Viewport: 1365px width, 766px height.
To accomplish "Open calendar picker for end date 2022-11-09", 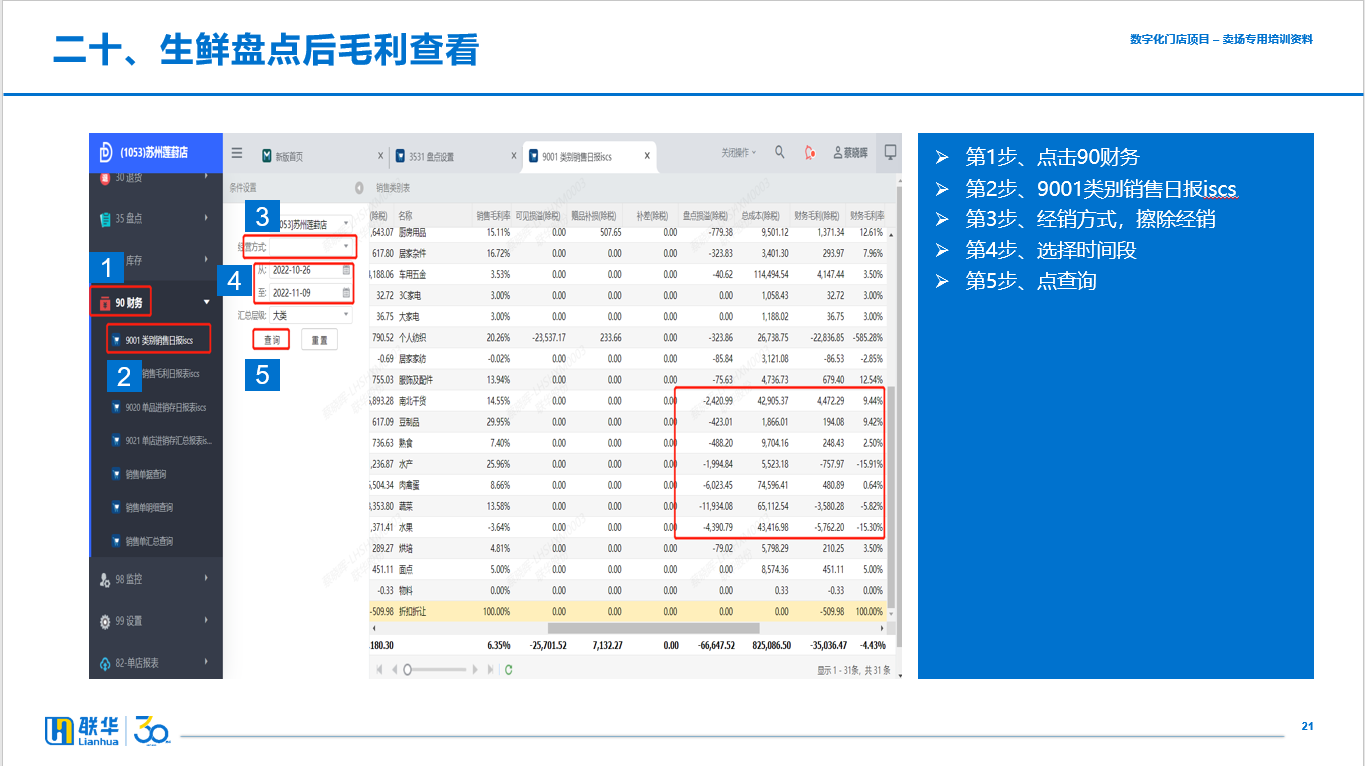I will coord(346,293).
